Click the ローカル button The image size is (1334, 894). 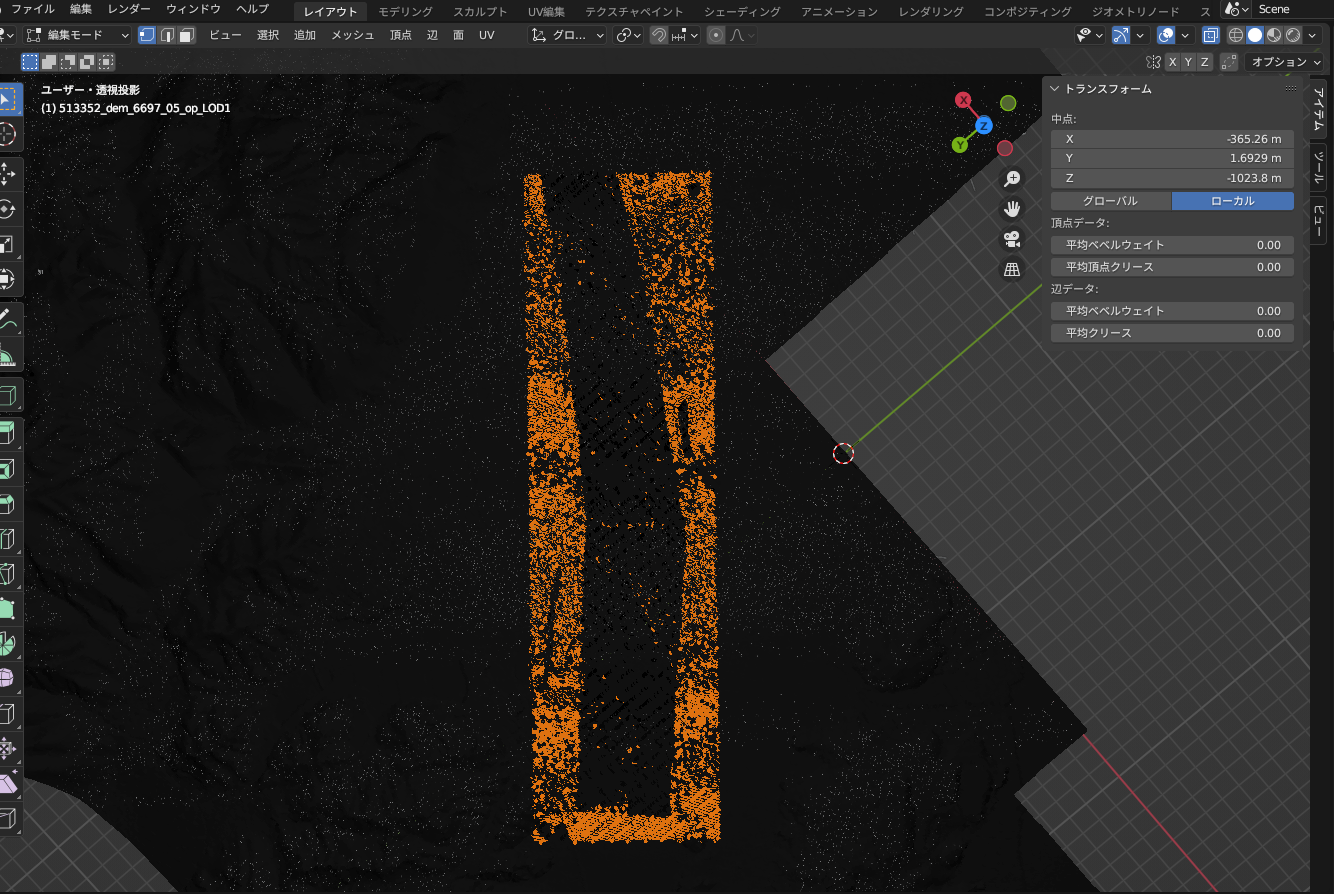tap(1232, 201)
